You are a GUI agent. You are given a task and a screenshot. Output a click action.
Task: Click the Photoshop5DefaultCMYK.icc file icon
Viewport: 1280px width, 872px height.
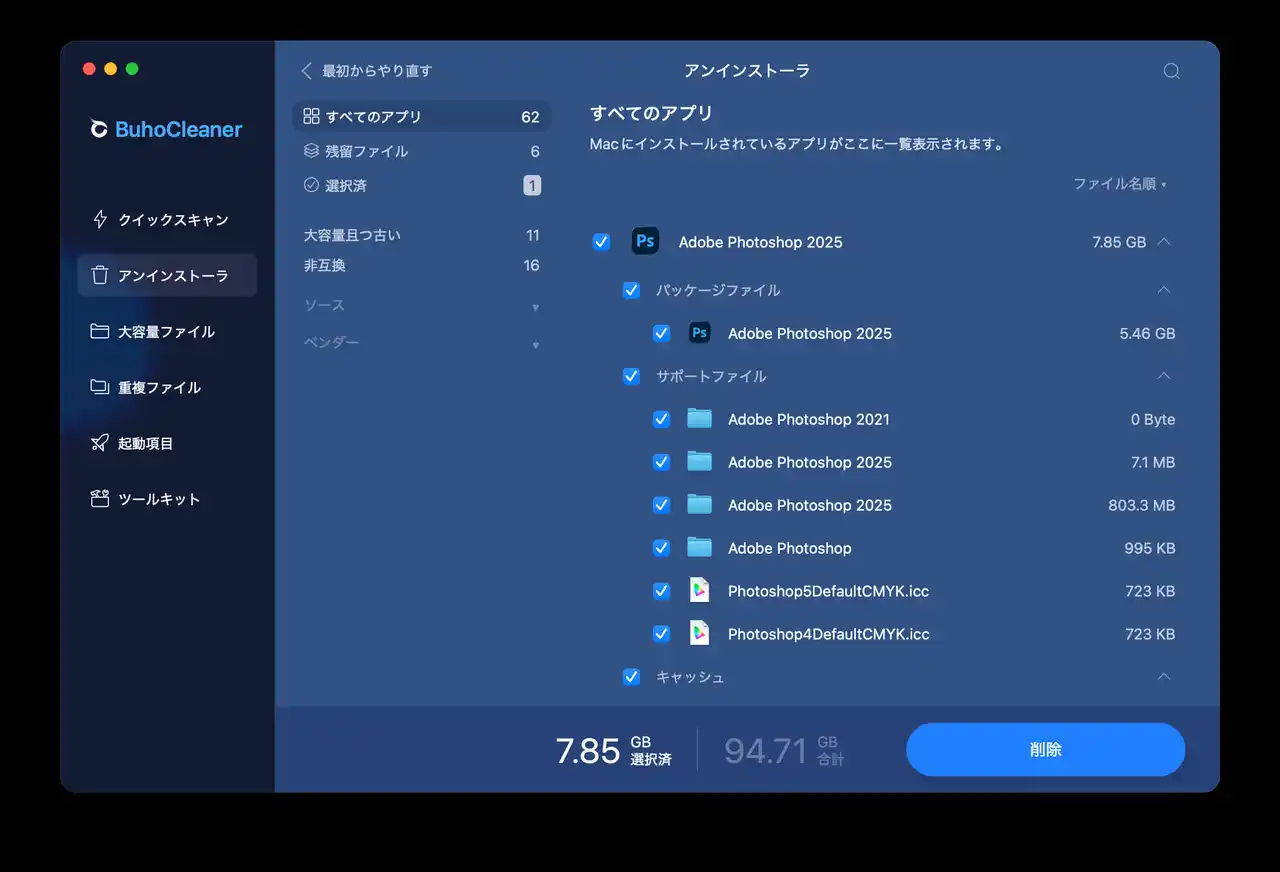point(699,591)
